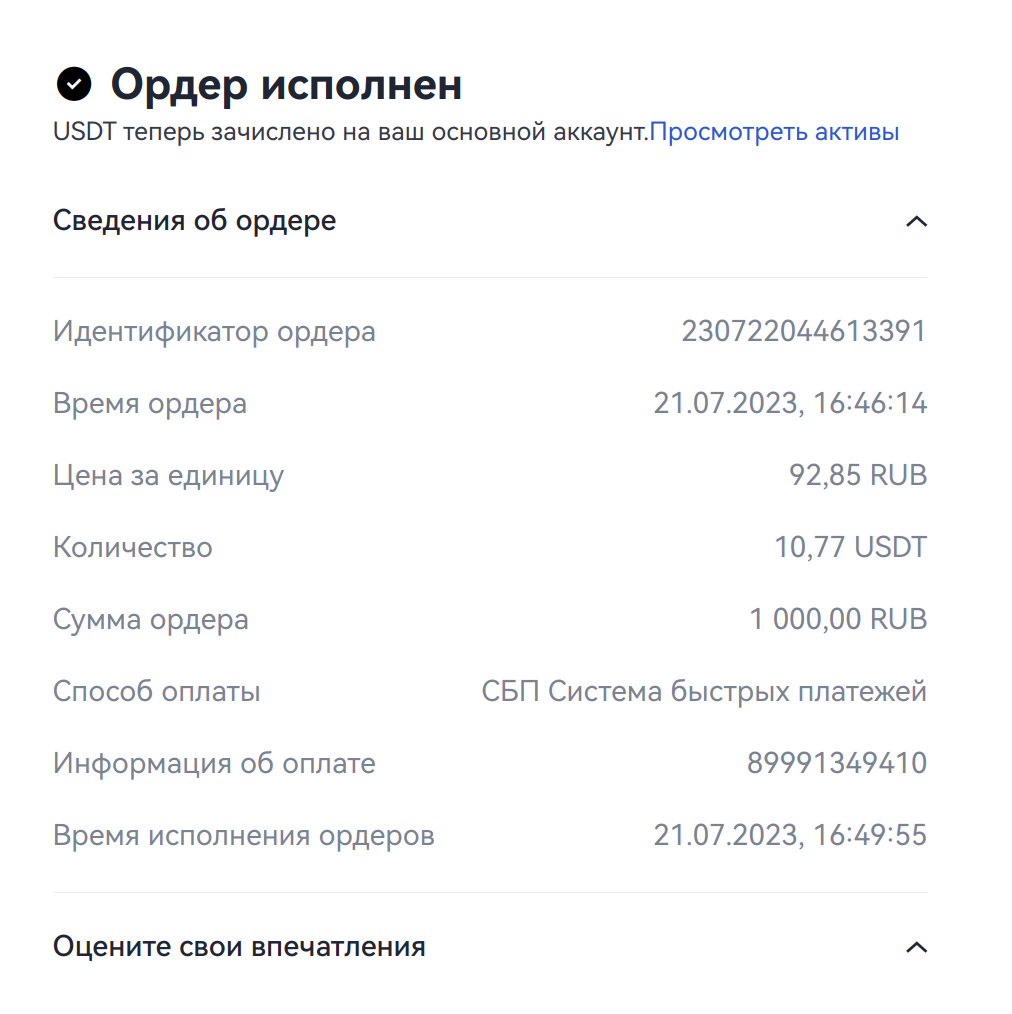Click the unit price 92,85 RUB
This screenshot has height=1014, width=1012.
[x=858, y=475]
